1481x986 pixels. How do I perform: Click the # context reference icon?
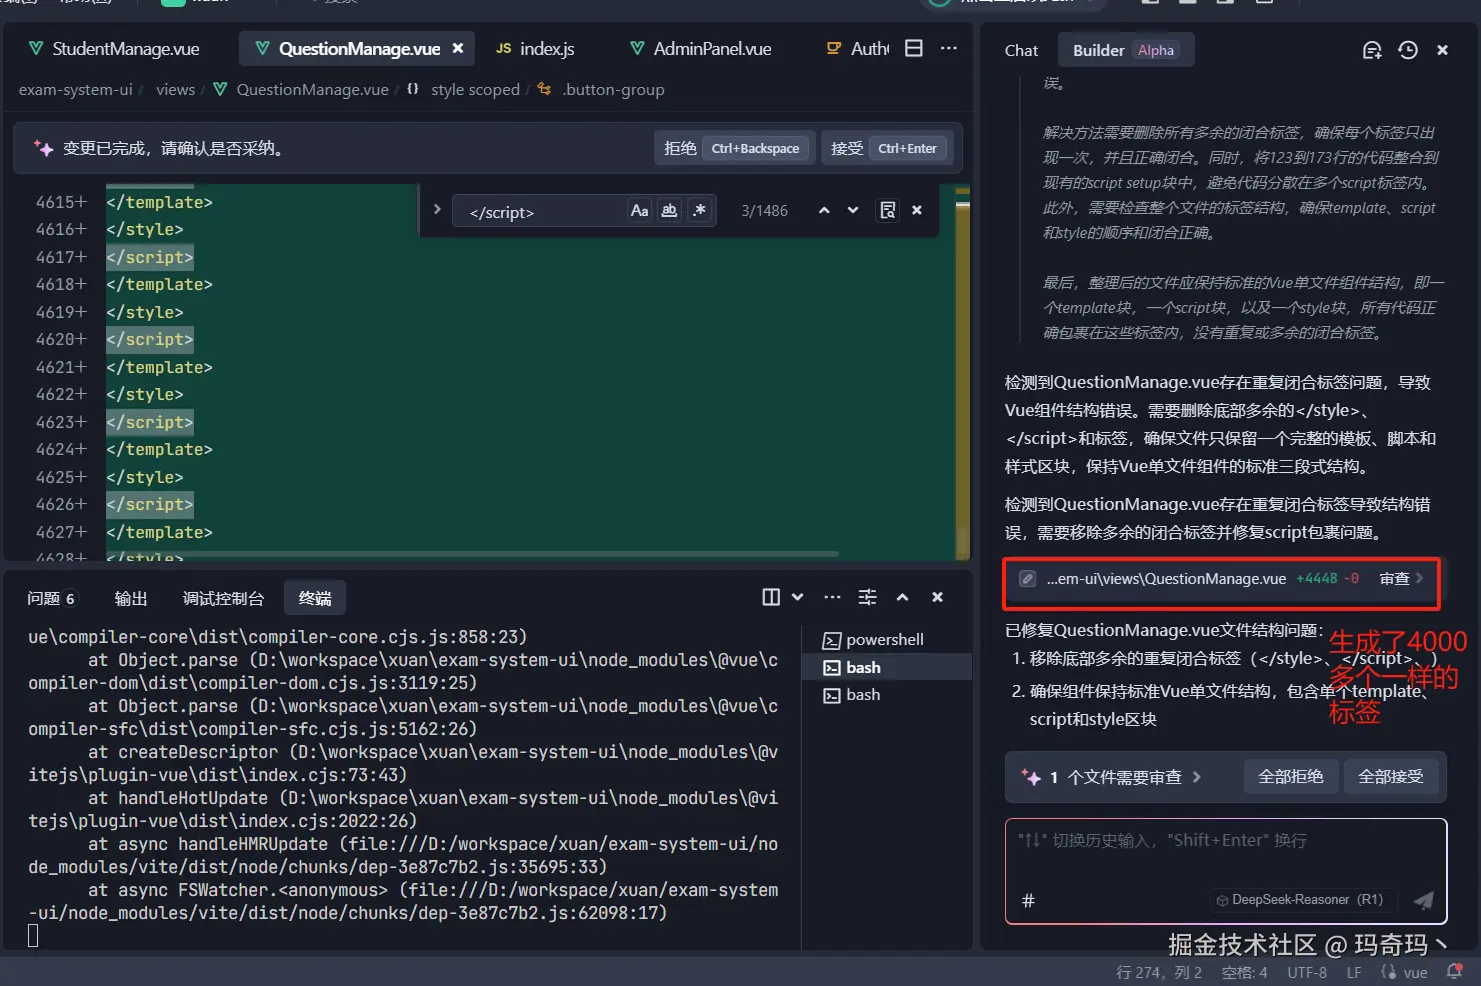click(x=1028, y=901)
